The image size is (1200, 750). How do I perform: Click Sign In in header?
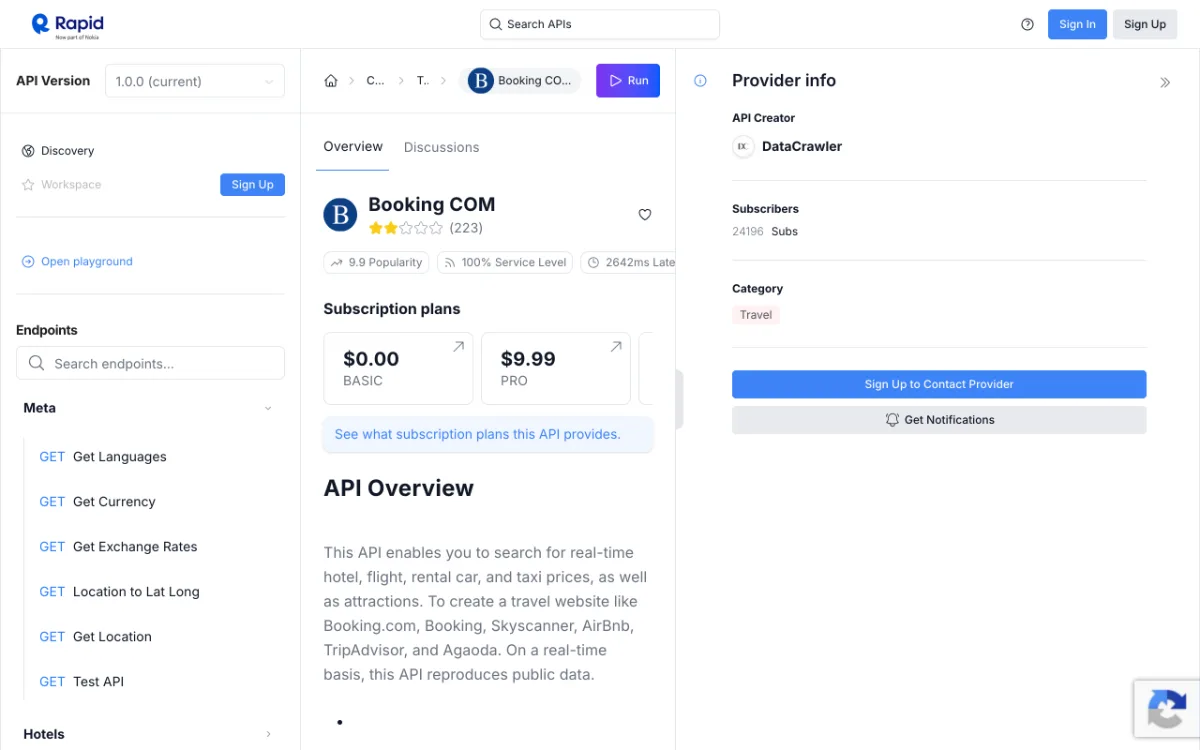pos(1077,24)
